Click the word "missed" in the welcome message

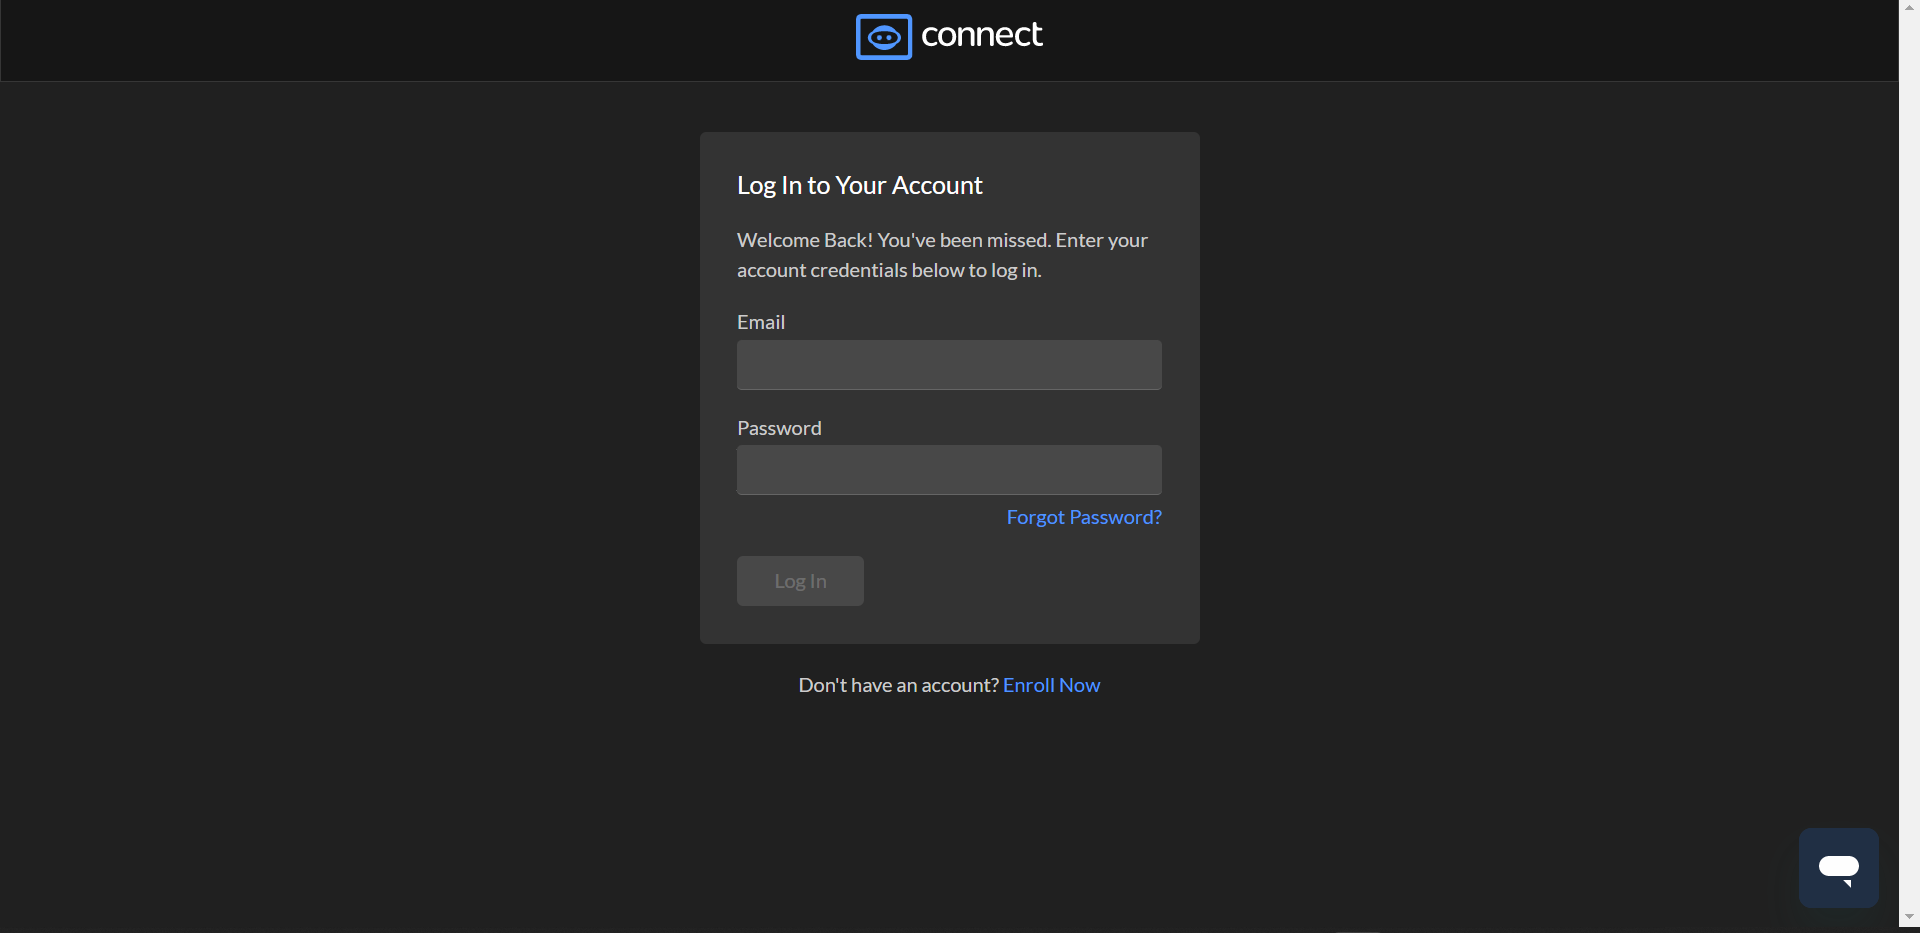click(x=1018, y=240)
